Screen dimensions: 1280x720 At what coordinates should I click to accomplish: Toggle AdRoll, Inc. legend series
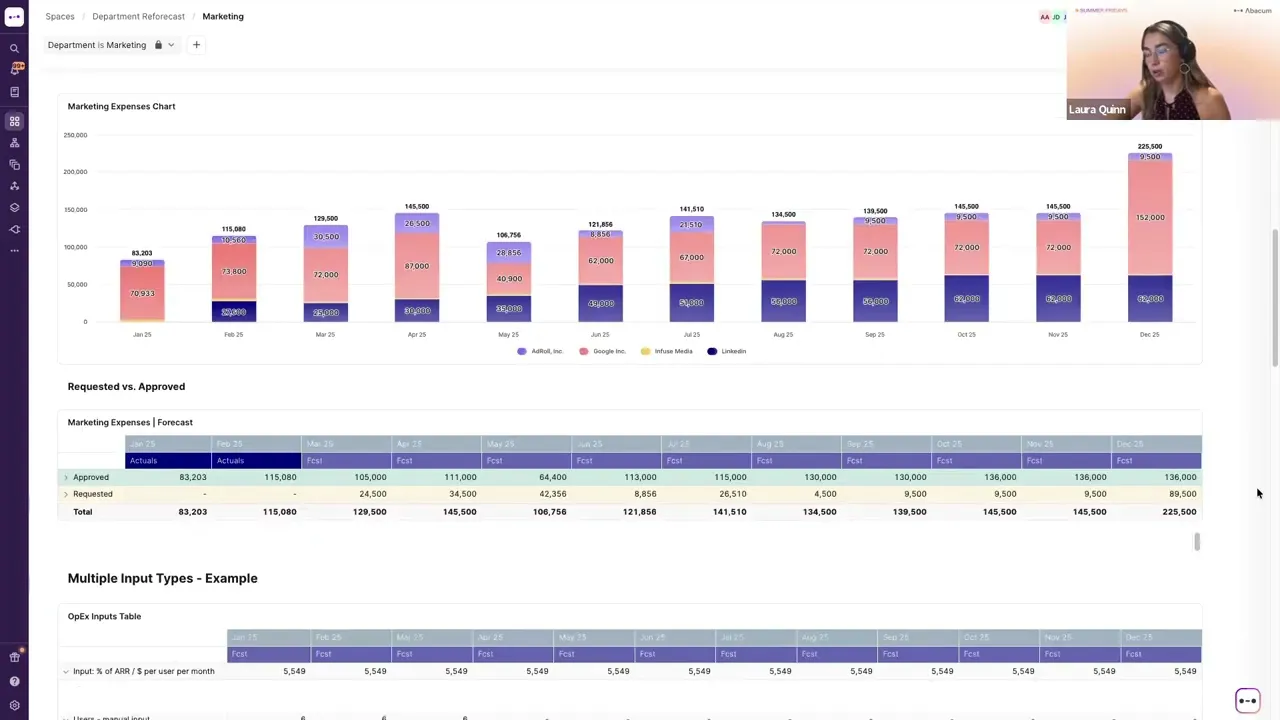[540, 351]
